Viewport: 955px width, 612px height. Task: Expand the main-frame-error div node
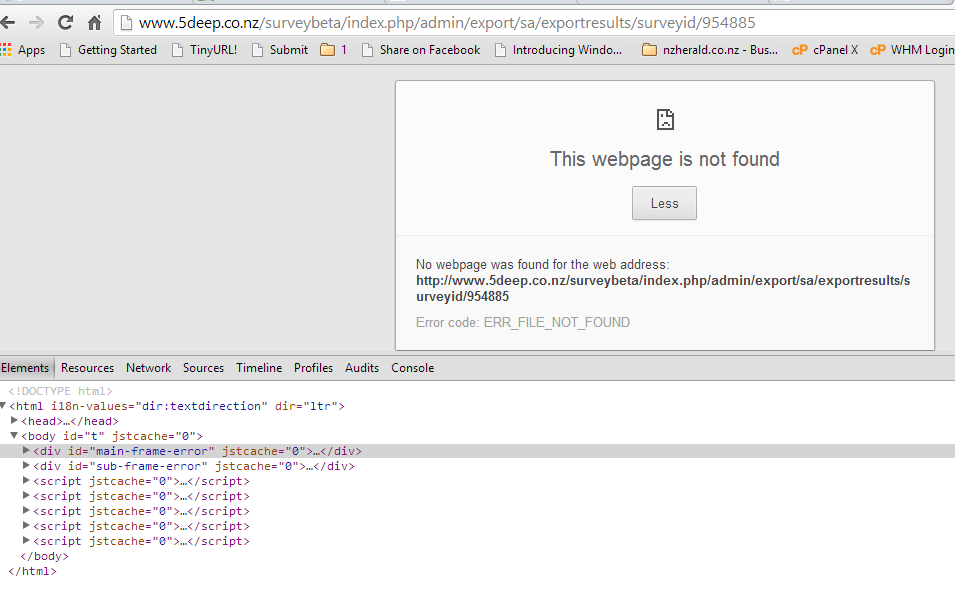(27, 451)
